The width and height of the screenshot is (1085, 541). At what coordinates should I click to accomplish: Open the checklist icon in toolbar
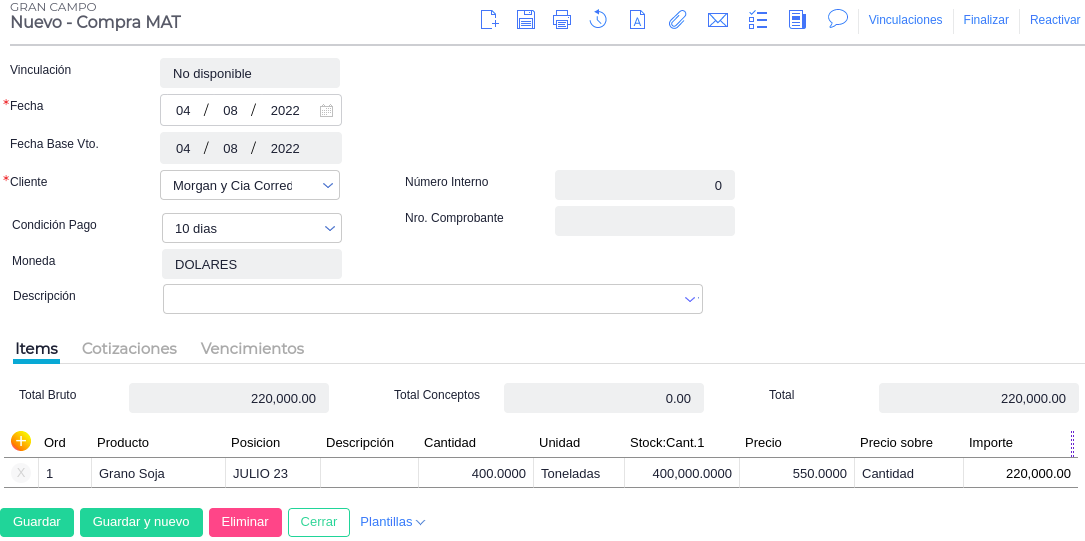(757, 20)
